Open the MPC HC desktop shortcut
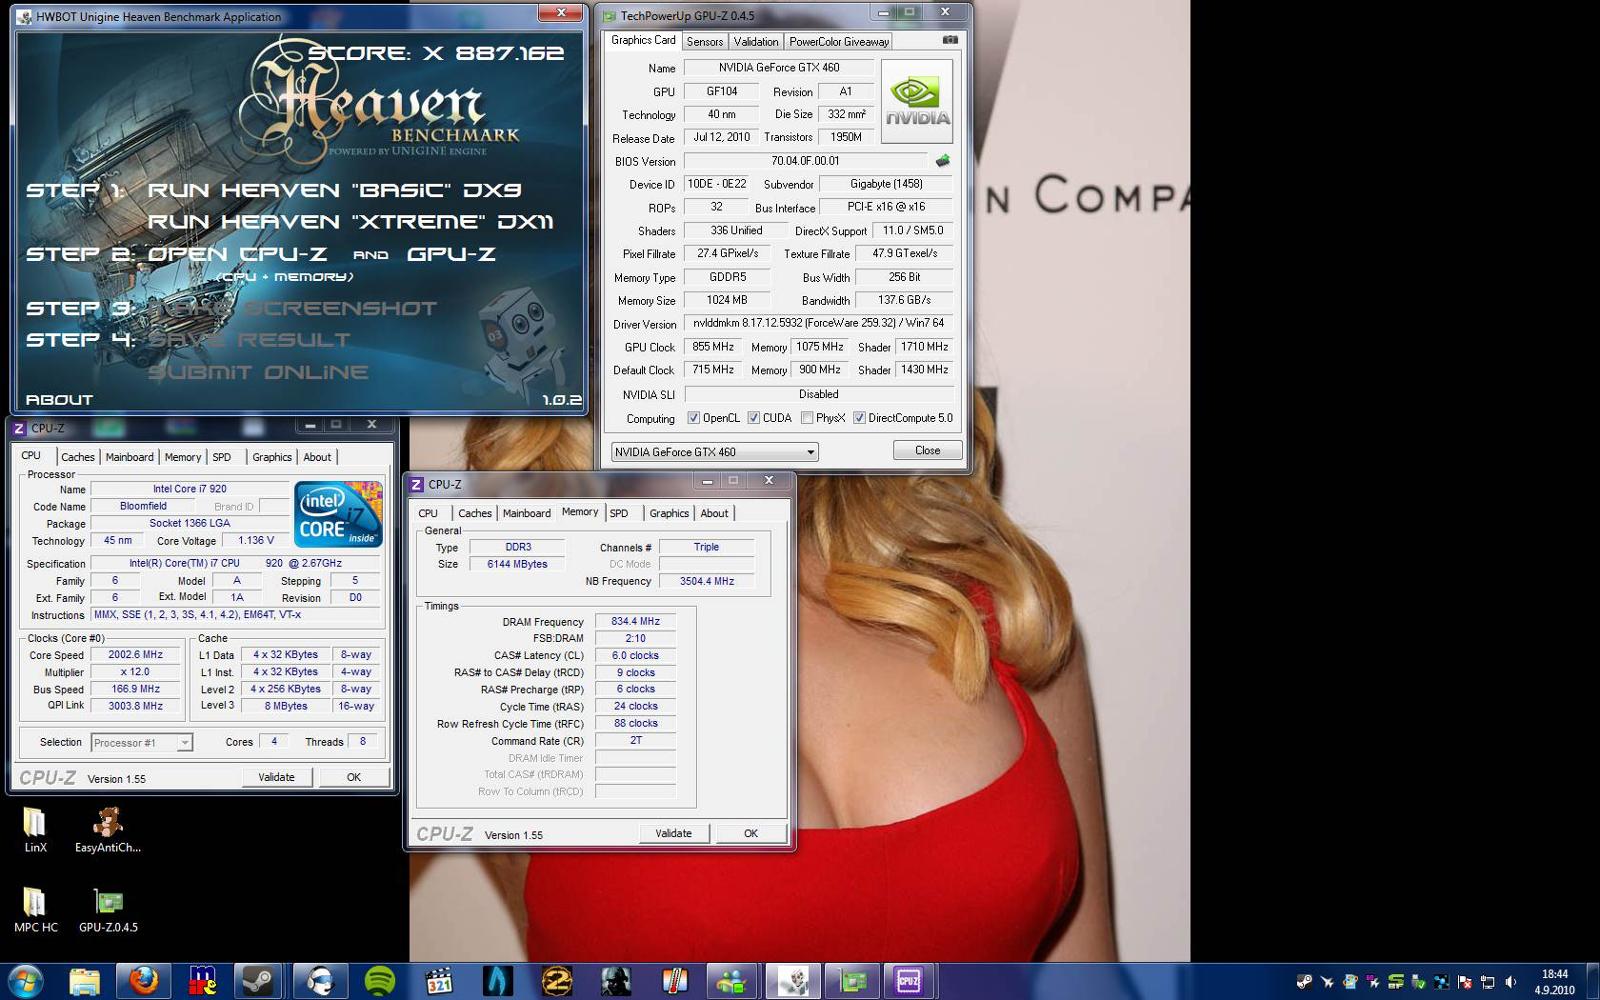The height and width of the screenshot is (1000, 1600). (x=35, y=910)
